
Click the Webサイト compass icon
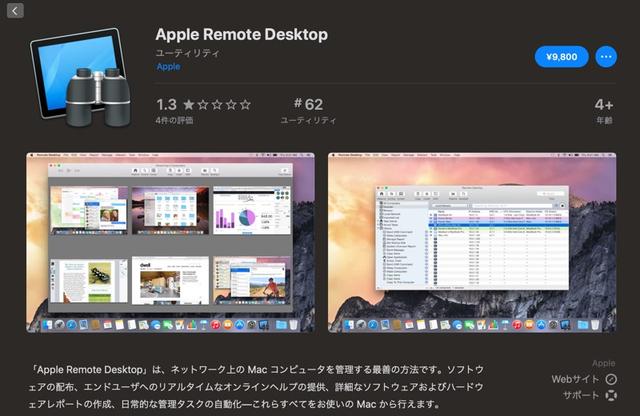[611, 379]
